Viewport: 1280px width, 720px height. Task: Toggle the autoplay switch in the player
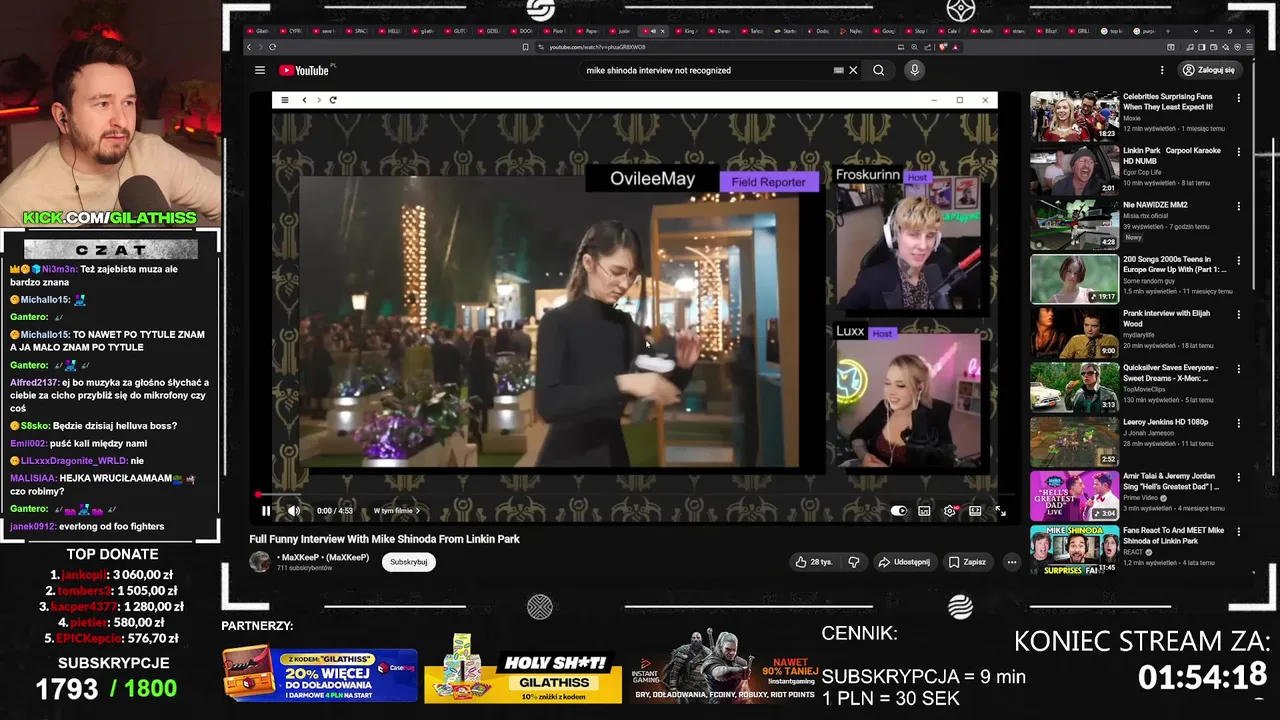click(x=899, y=511)
